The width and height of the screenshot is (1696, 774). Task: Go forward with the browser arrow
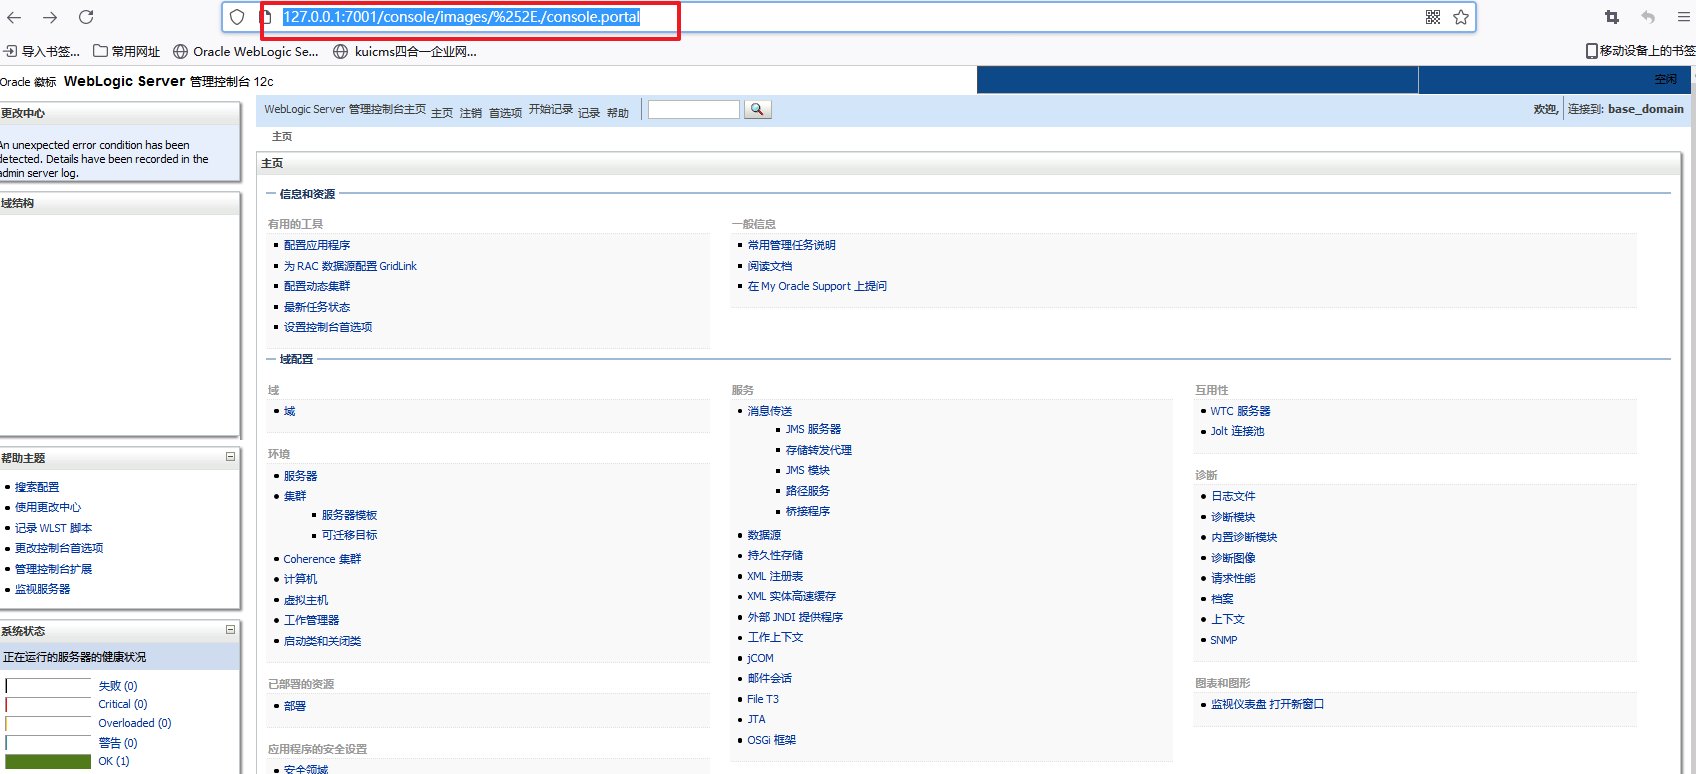(50, 17)
